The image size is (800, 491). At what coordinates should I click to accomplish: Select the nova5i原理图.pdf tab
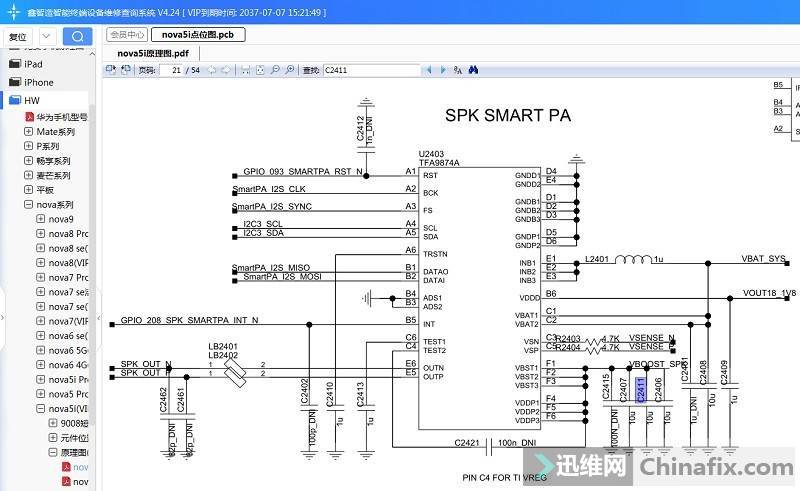point(152,52)
